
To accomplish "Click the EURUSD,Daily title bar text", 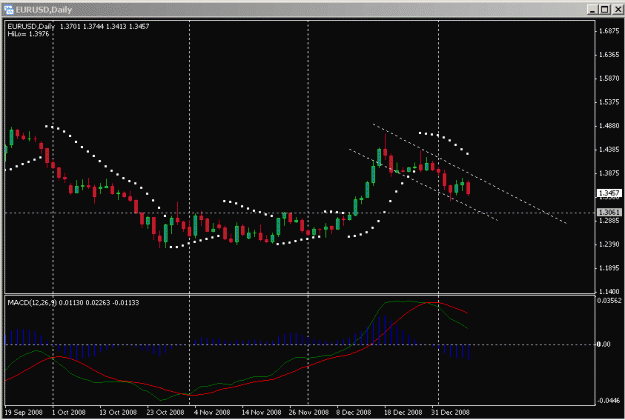I will click(x=44, y=10).
